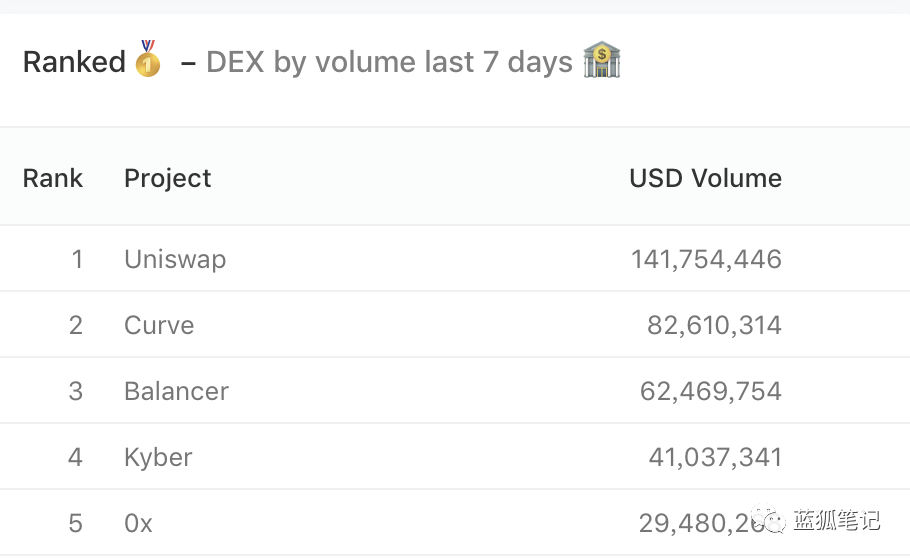The height and width of the screenshot is (560, 910).
Task: Select Curve volume value 82,610,314
Action: 714,325
